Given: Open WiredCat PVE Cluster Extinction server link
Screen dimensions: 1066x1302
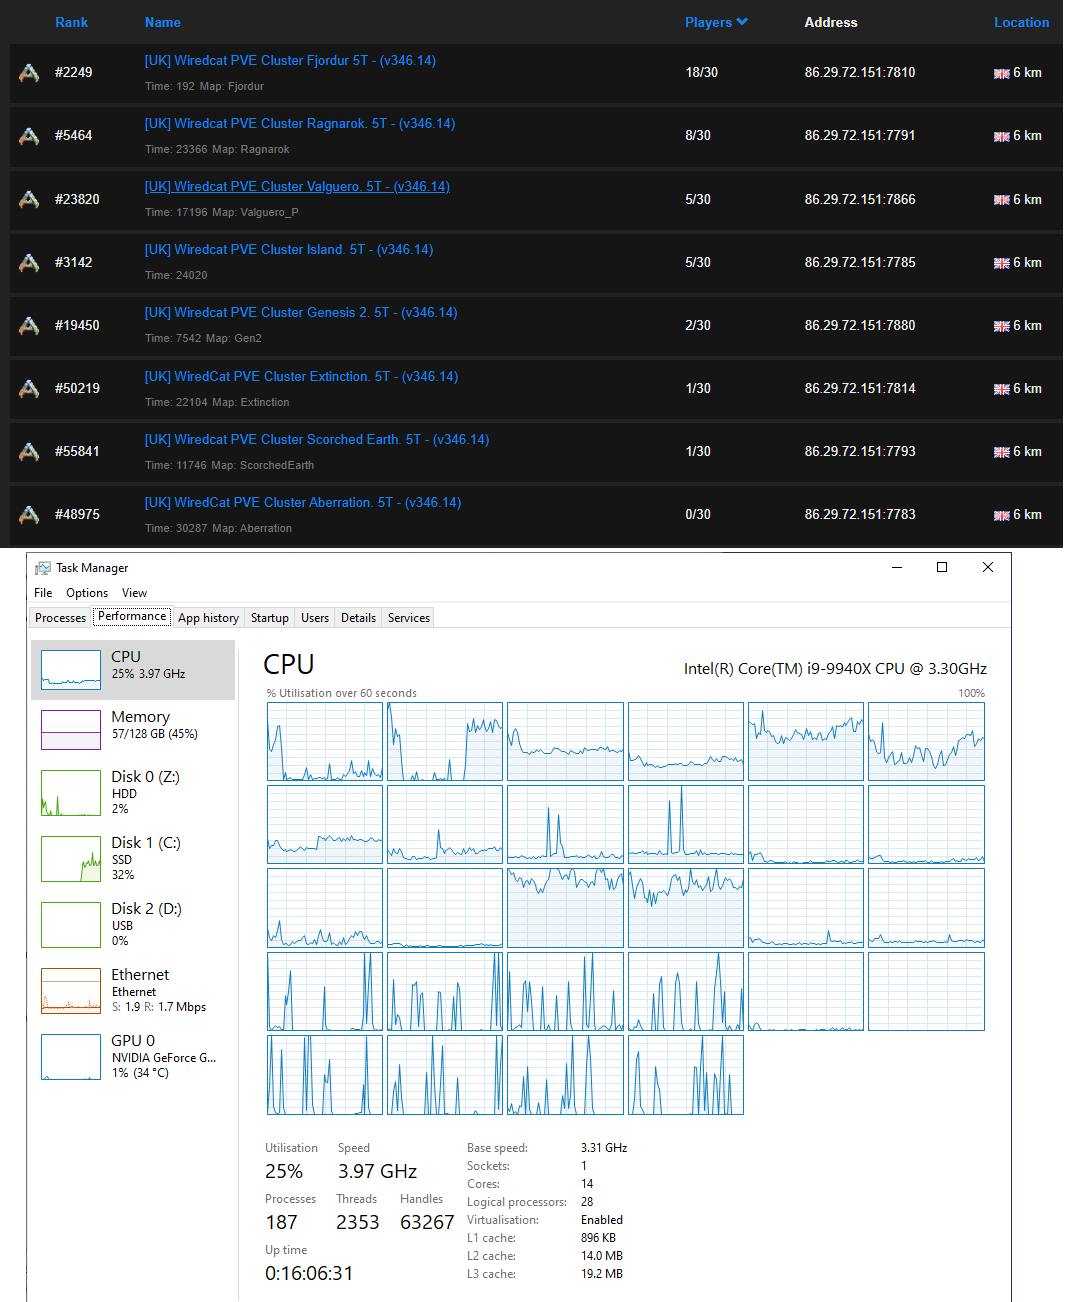Looking at the screenshot, I should pyautogui.click(x=301, y=377).
